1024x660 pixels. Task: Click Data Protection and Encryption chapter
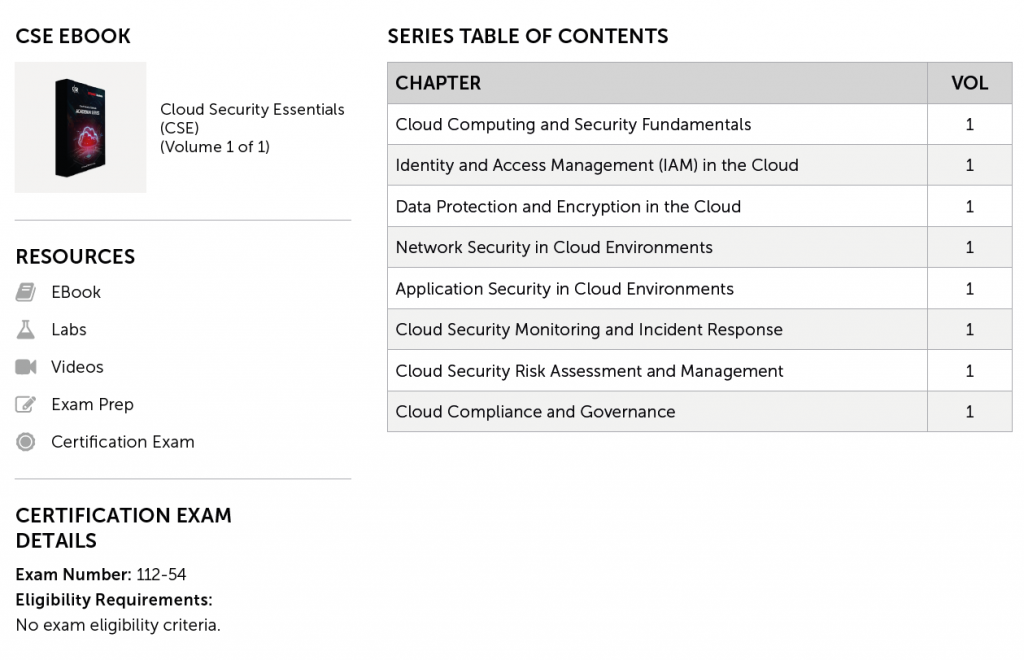tap(568, 207)
